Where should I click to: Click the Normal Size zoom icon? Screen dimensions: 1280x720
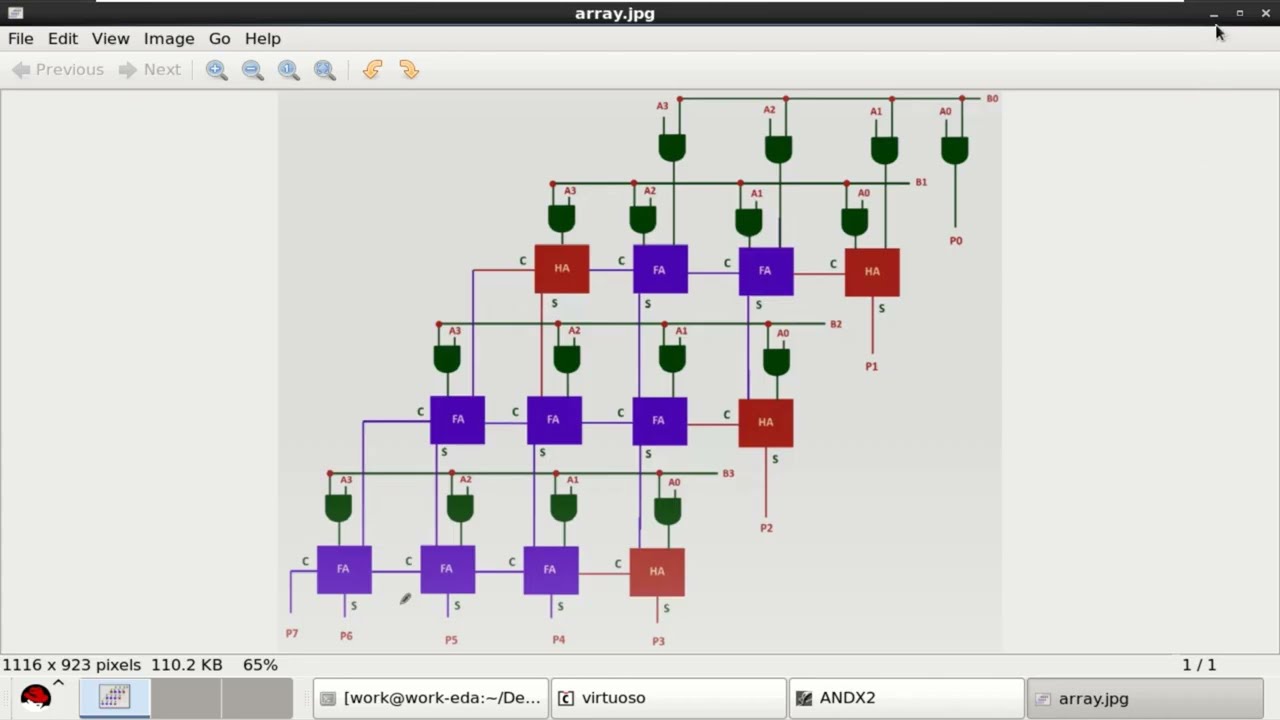(x=289, y=70)
